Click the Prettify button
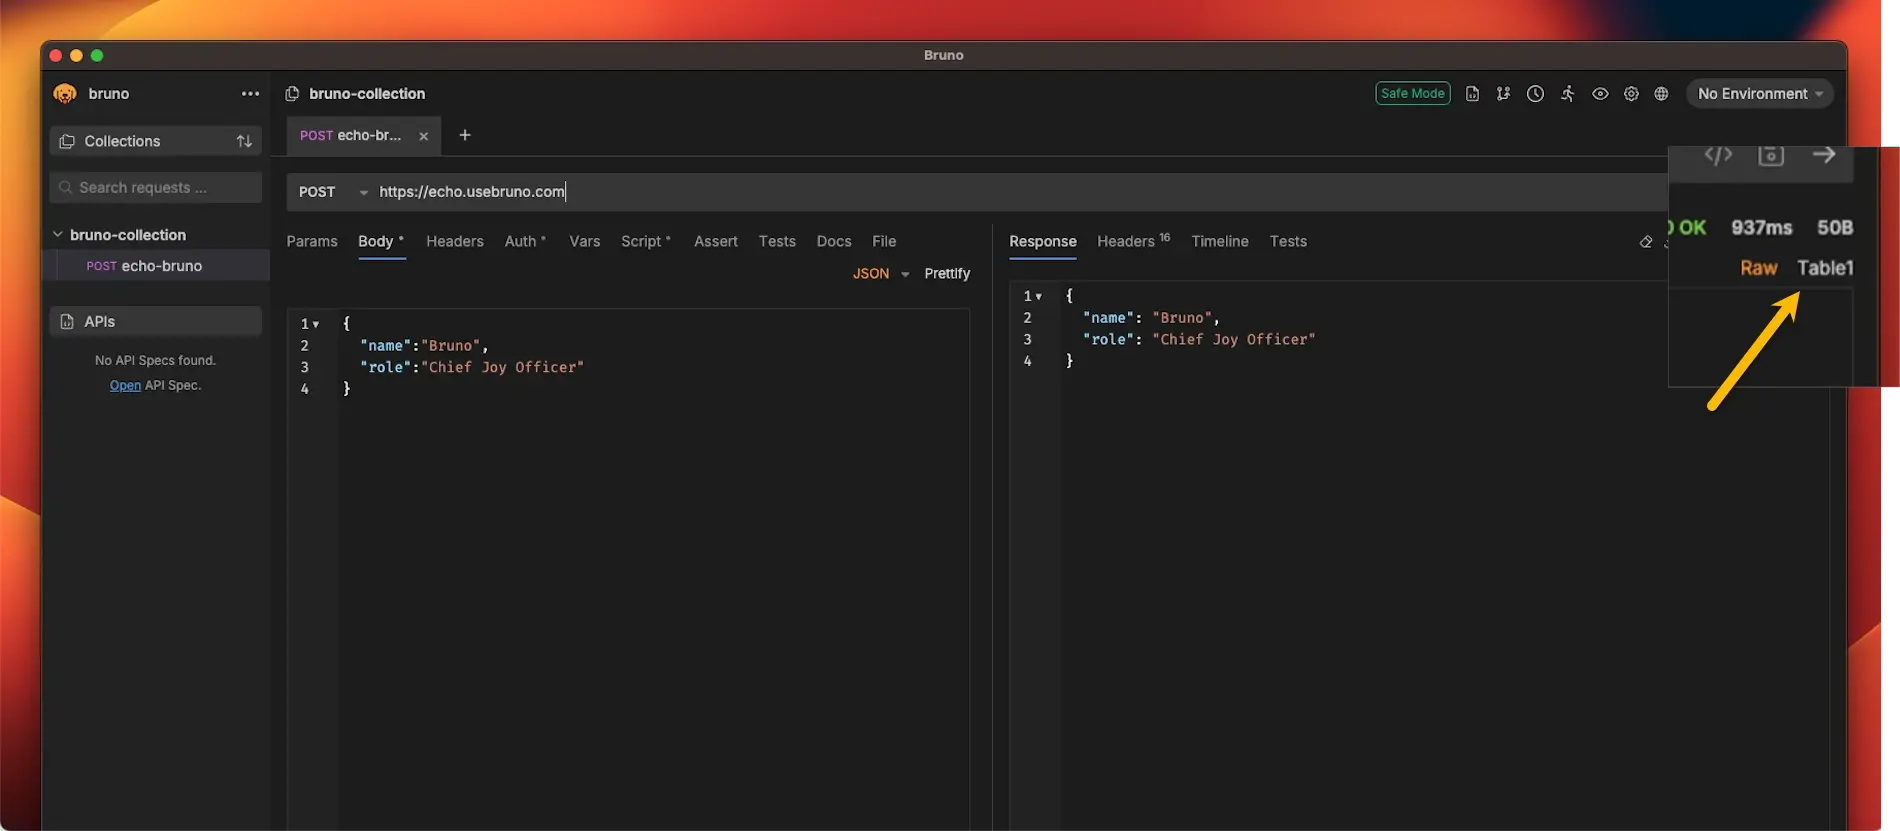 click(947, 274)
